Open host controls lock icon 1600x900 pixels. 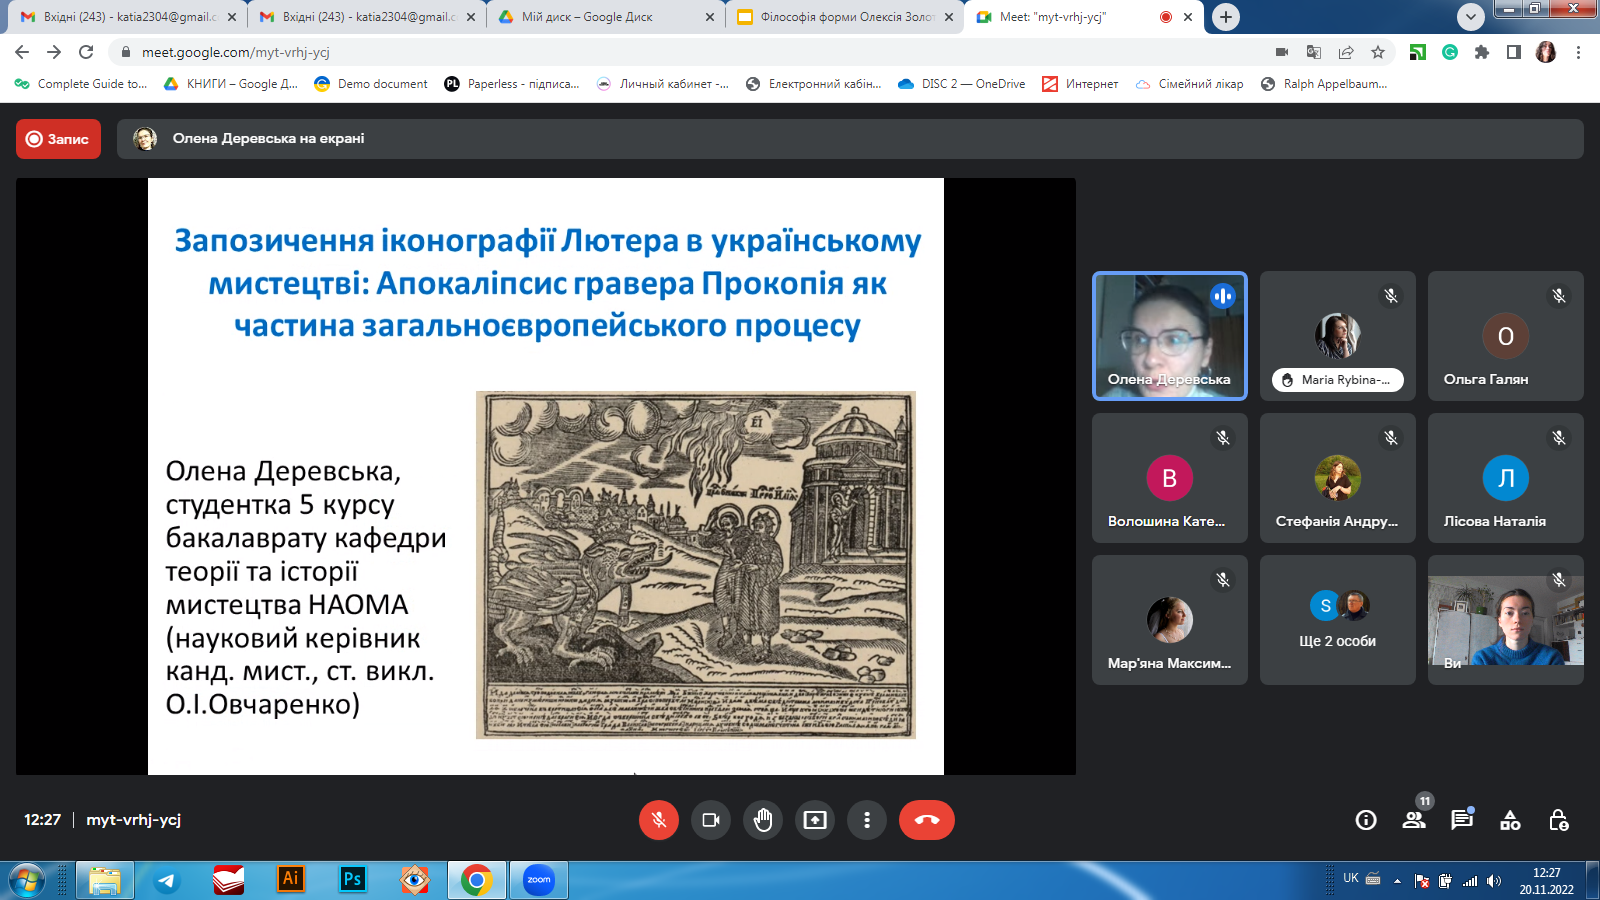pyautogui.click(x=1558, y=820)
